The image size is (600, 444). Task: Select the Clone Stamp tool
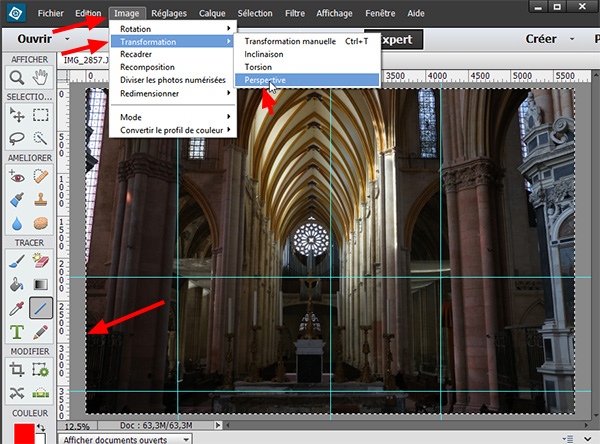40,199
